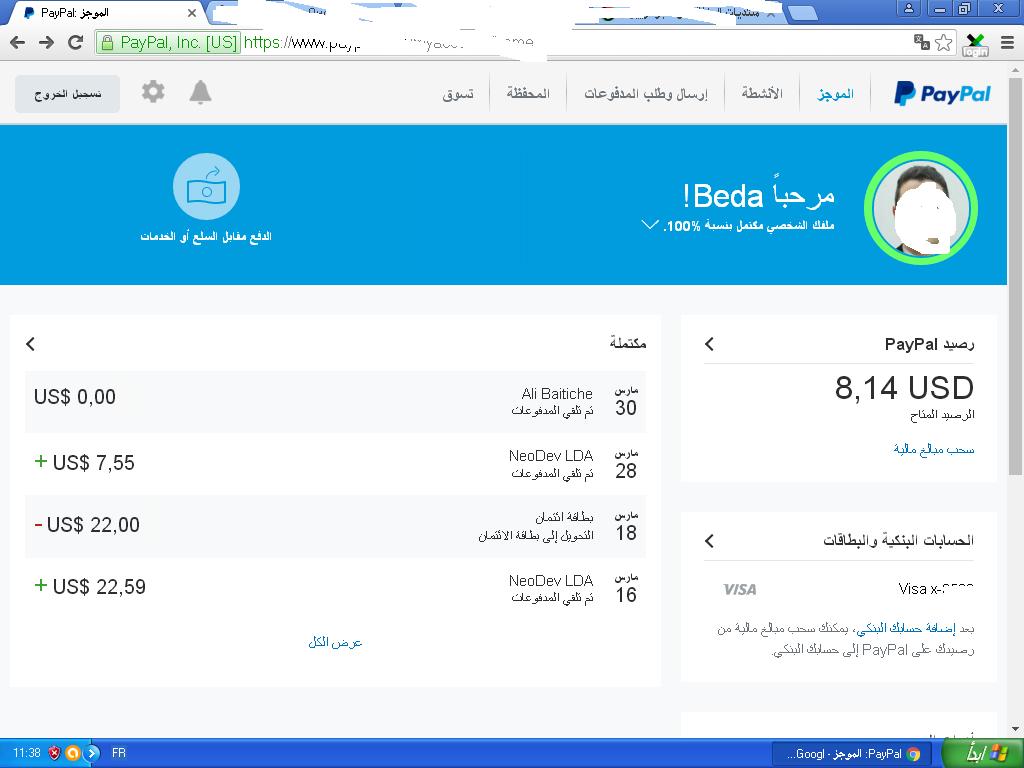This screenshot has height=768, width=1024.
Task: Open the الأنشطة activity tab
Action: click(762, 93)
